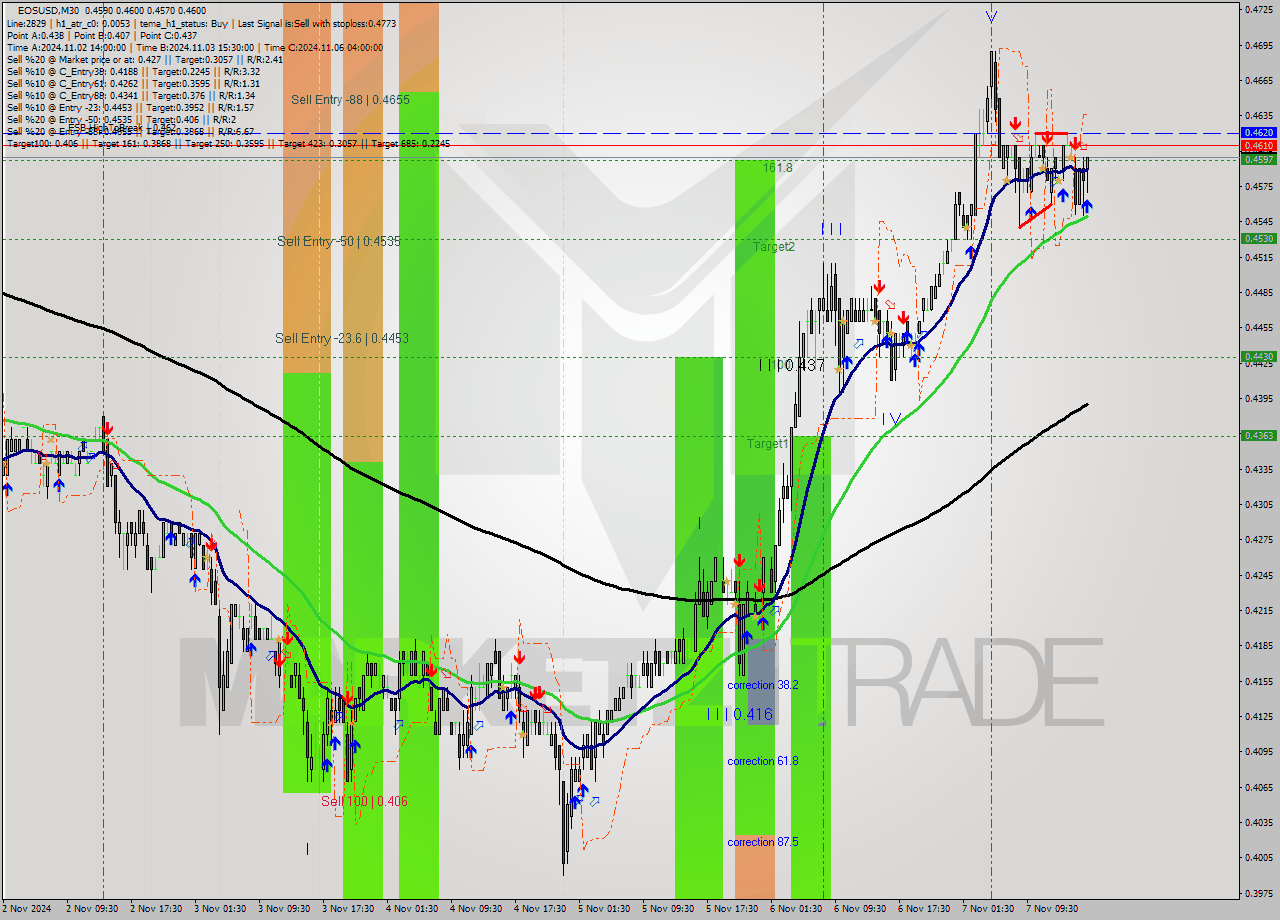
Task: Click the 0.4065 price axis label
Action: [x=1257, y=787]
